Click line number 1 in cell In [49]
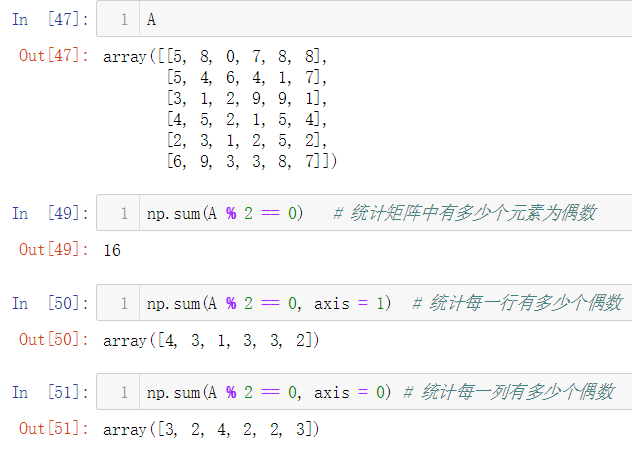632x451 pixels. [x=124, y=213]
